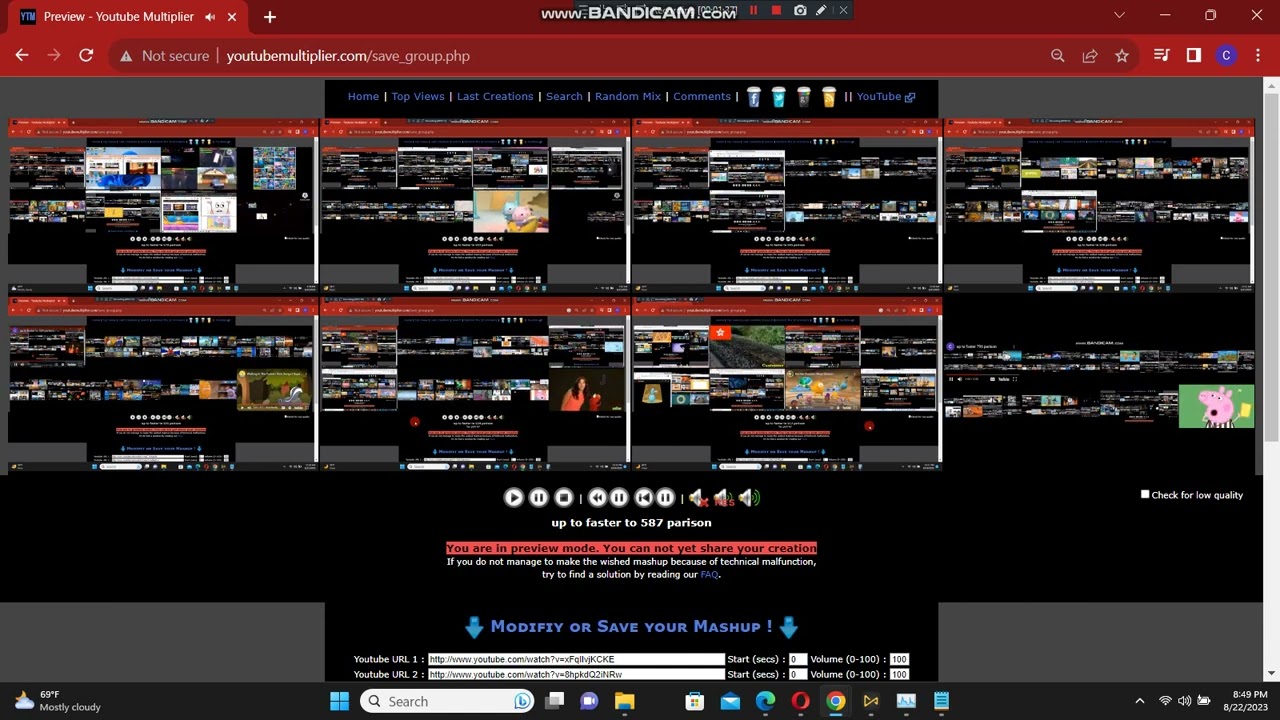This screenshot has height=720, width=1280.
Task: Open Last Creations page
Action: click(x=495, y=96)
